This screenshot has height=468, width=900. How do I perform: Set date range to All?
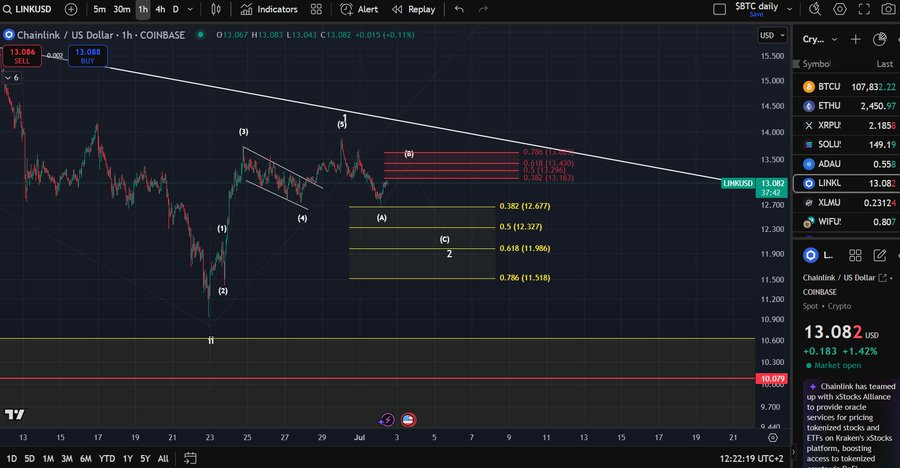coord(164,458)
